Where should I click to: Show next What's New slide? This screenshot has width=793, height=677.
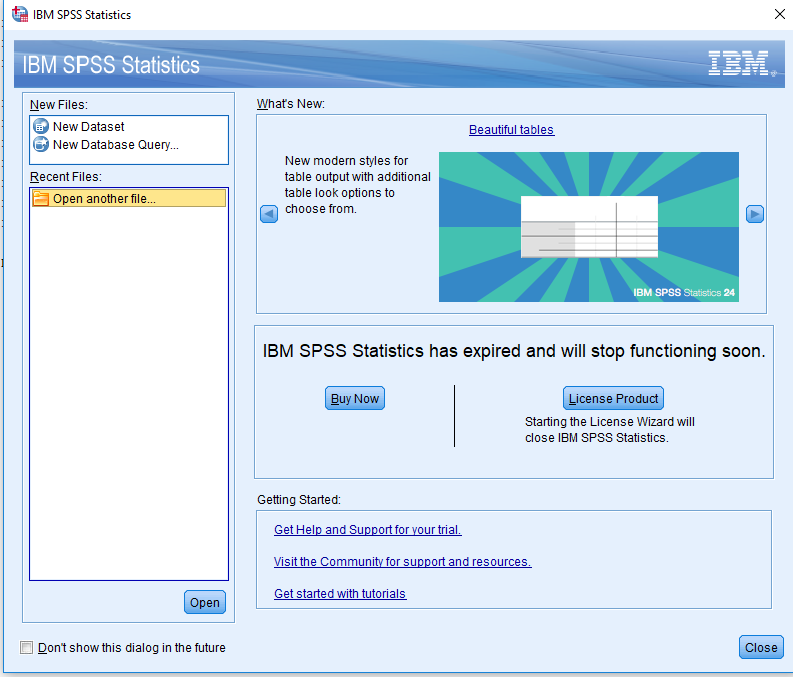tap(755, 214)
